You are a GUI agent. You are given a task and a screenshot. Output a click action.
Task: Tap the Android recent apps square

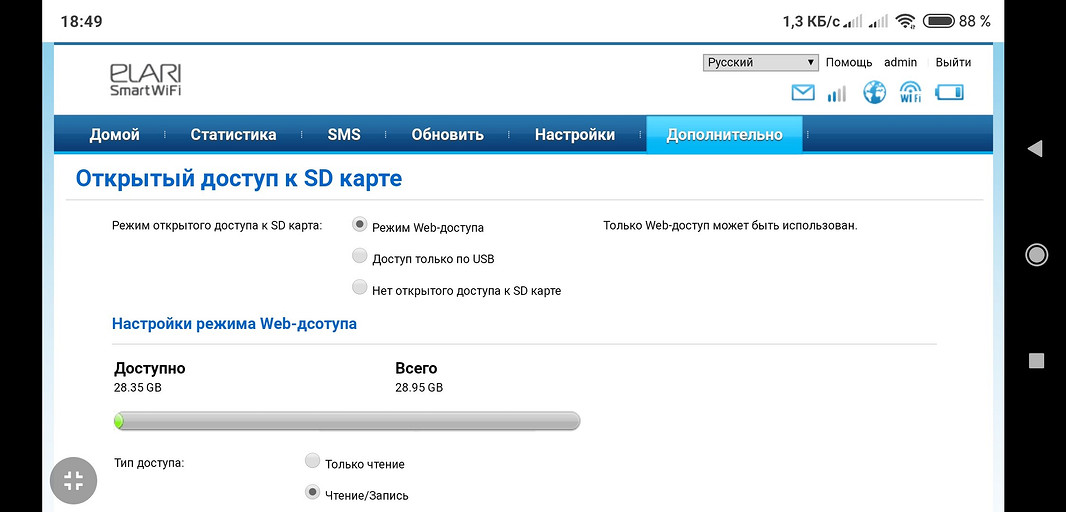pos(1036,361)
